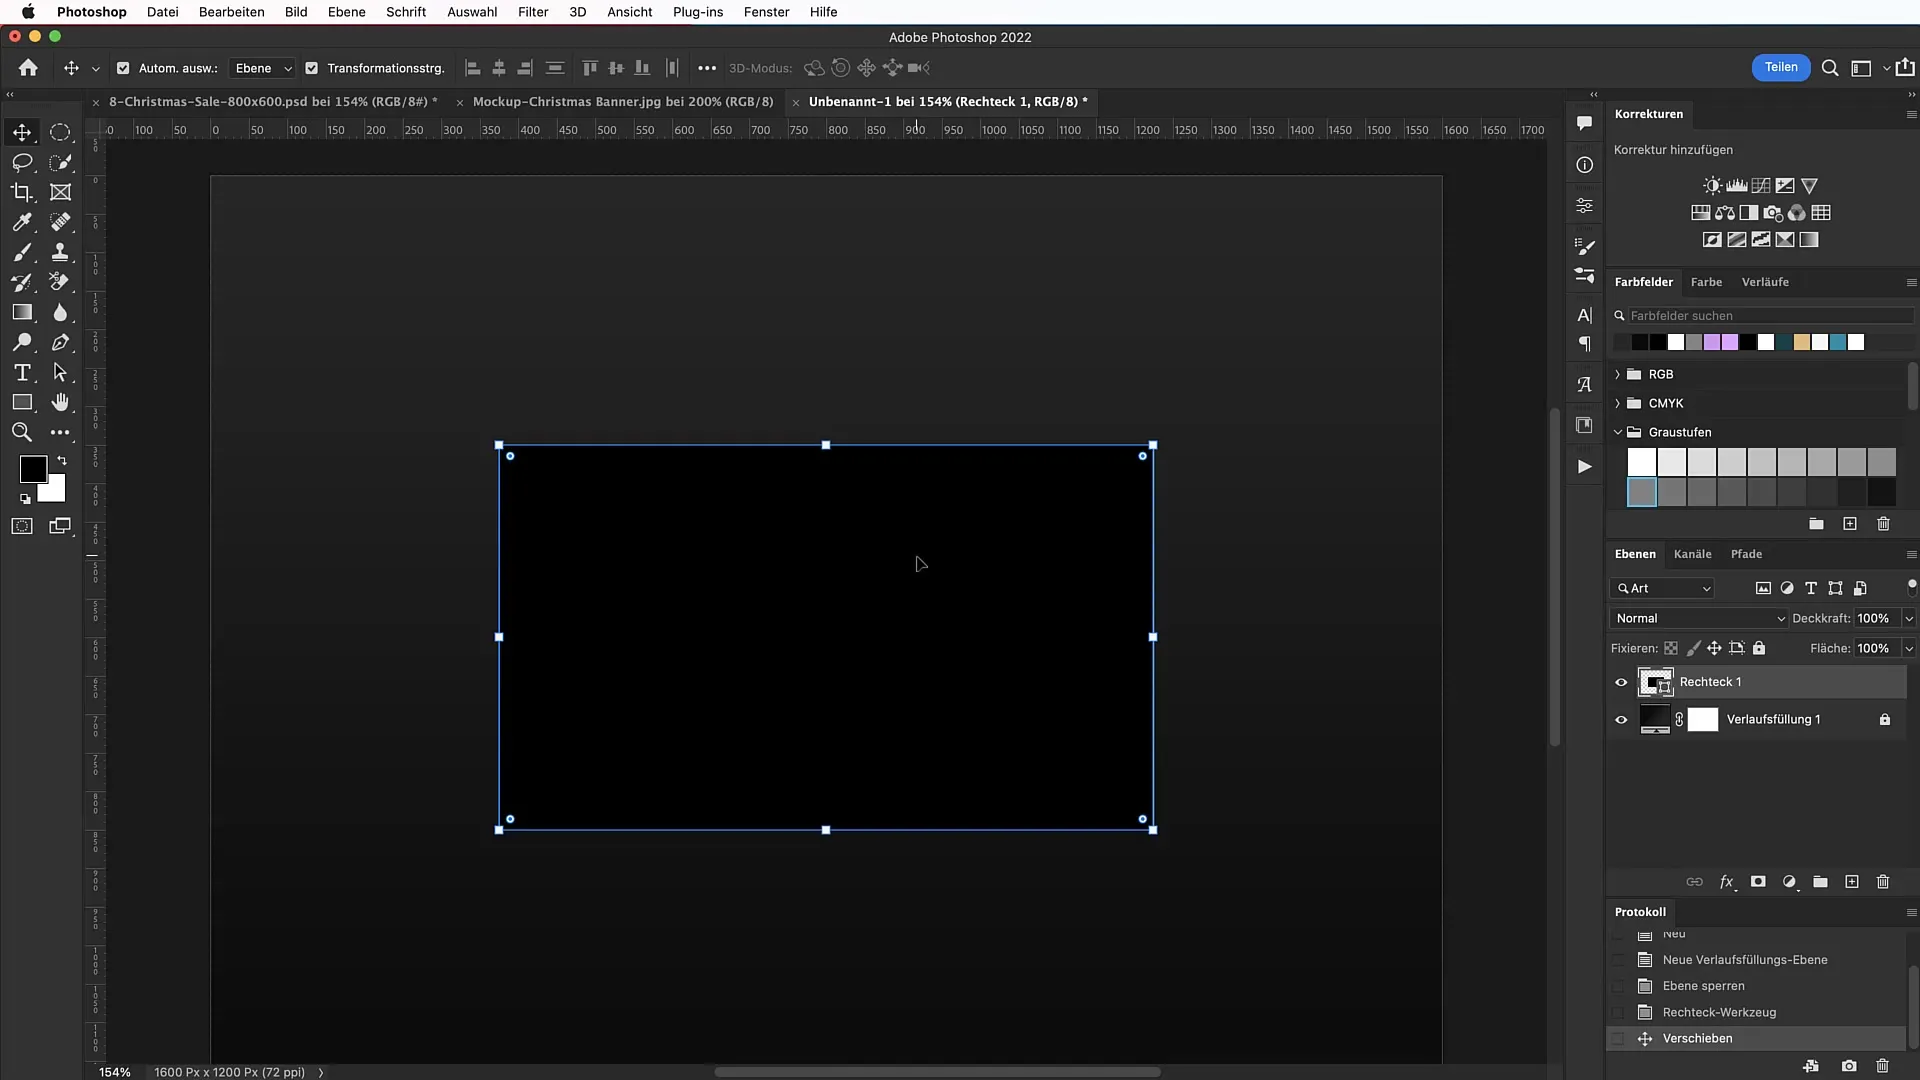Open the Actions play panel icon
The image size is (1920, 1080).
[1585, 466]
